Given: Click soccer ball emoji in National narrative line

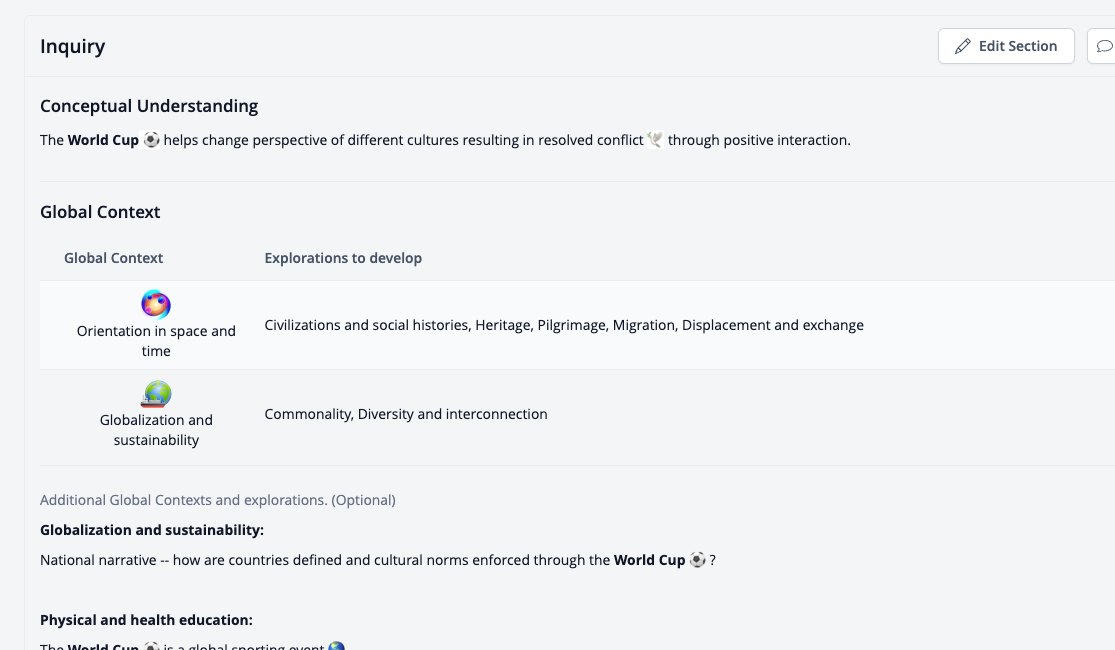Looking at the screenshot, I should 698,560.
